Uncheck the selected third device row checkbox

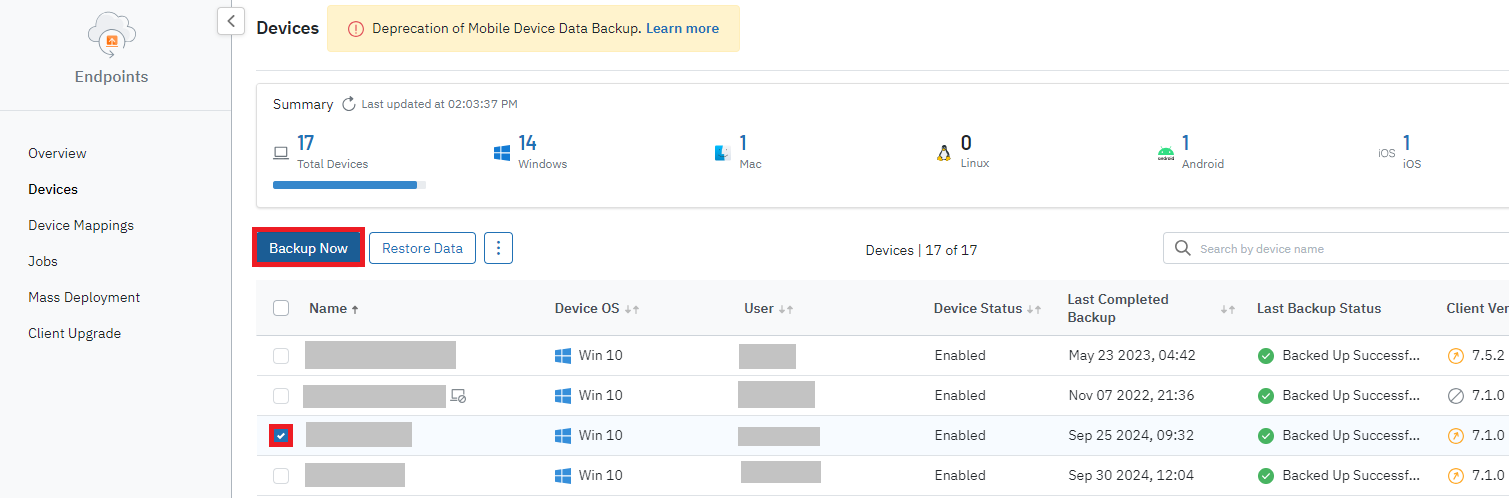click(281, 435)
